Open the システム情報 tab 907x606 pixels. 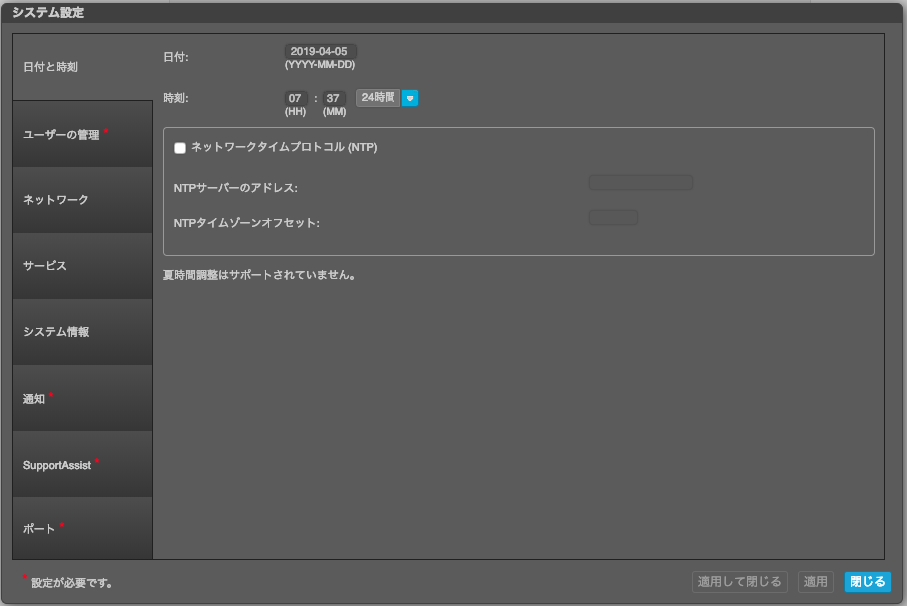click(83, 332)
